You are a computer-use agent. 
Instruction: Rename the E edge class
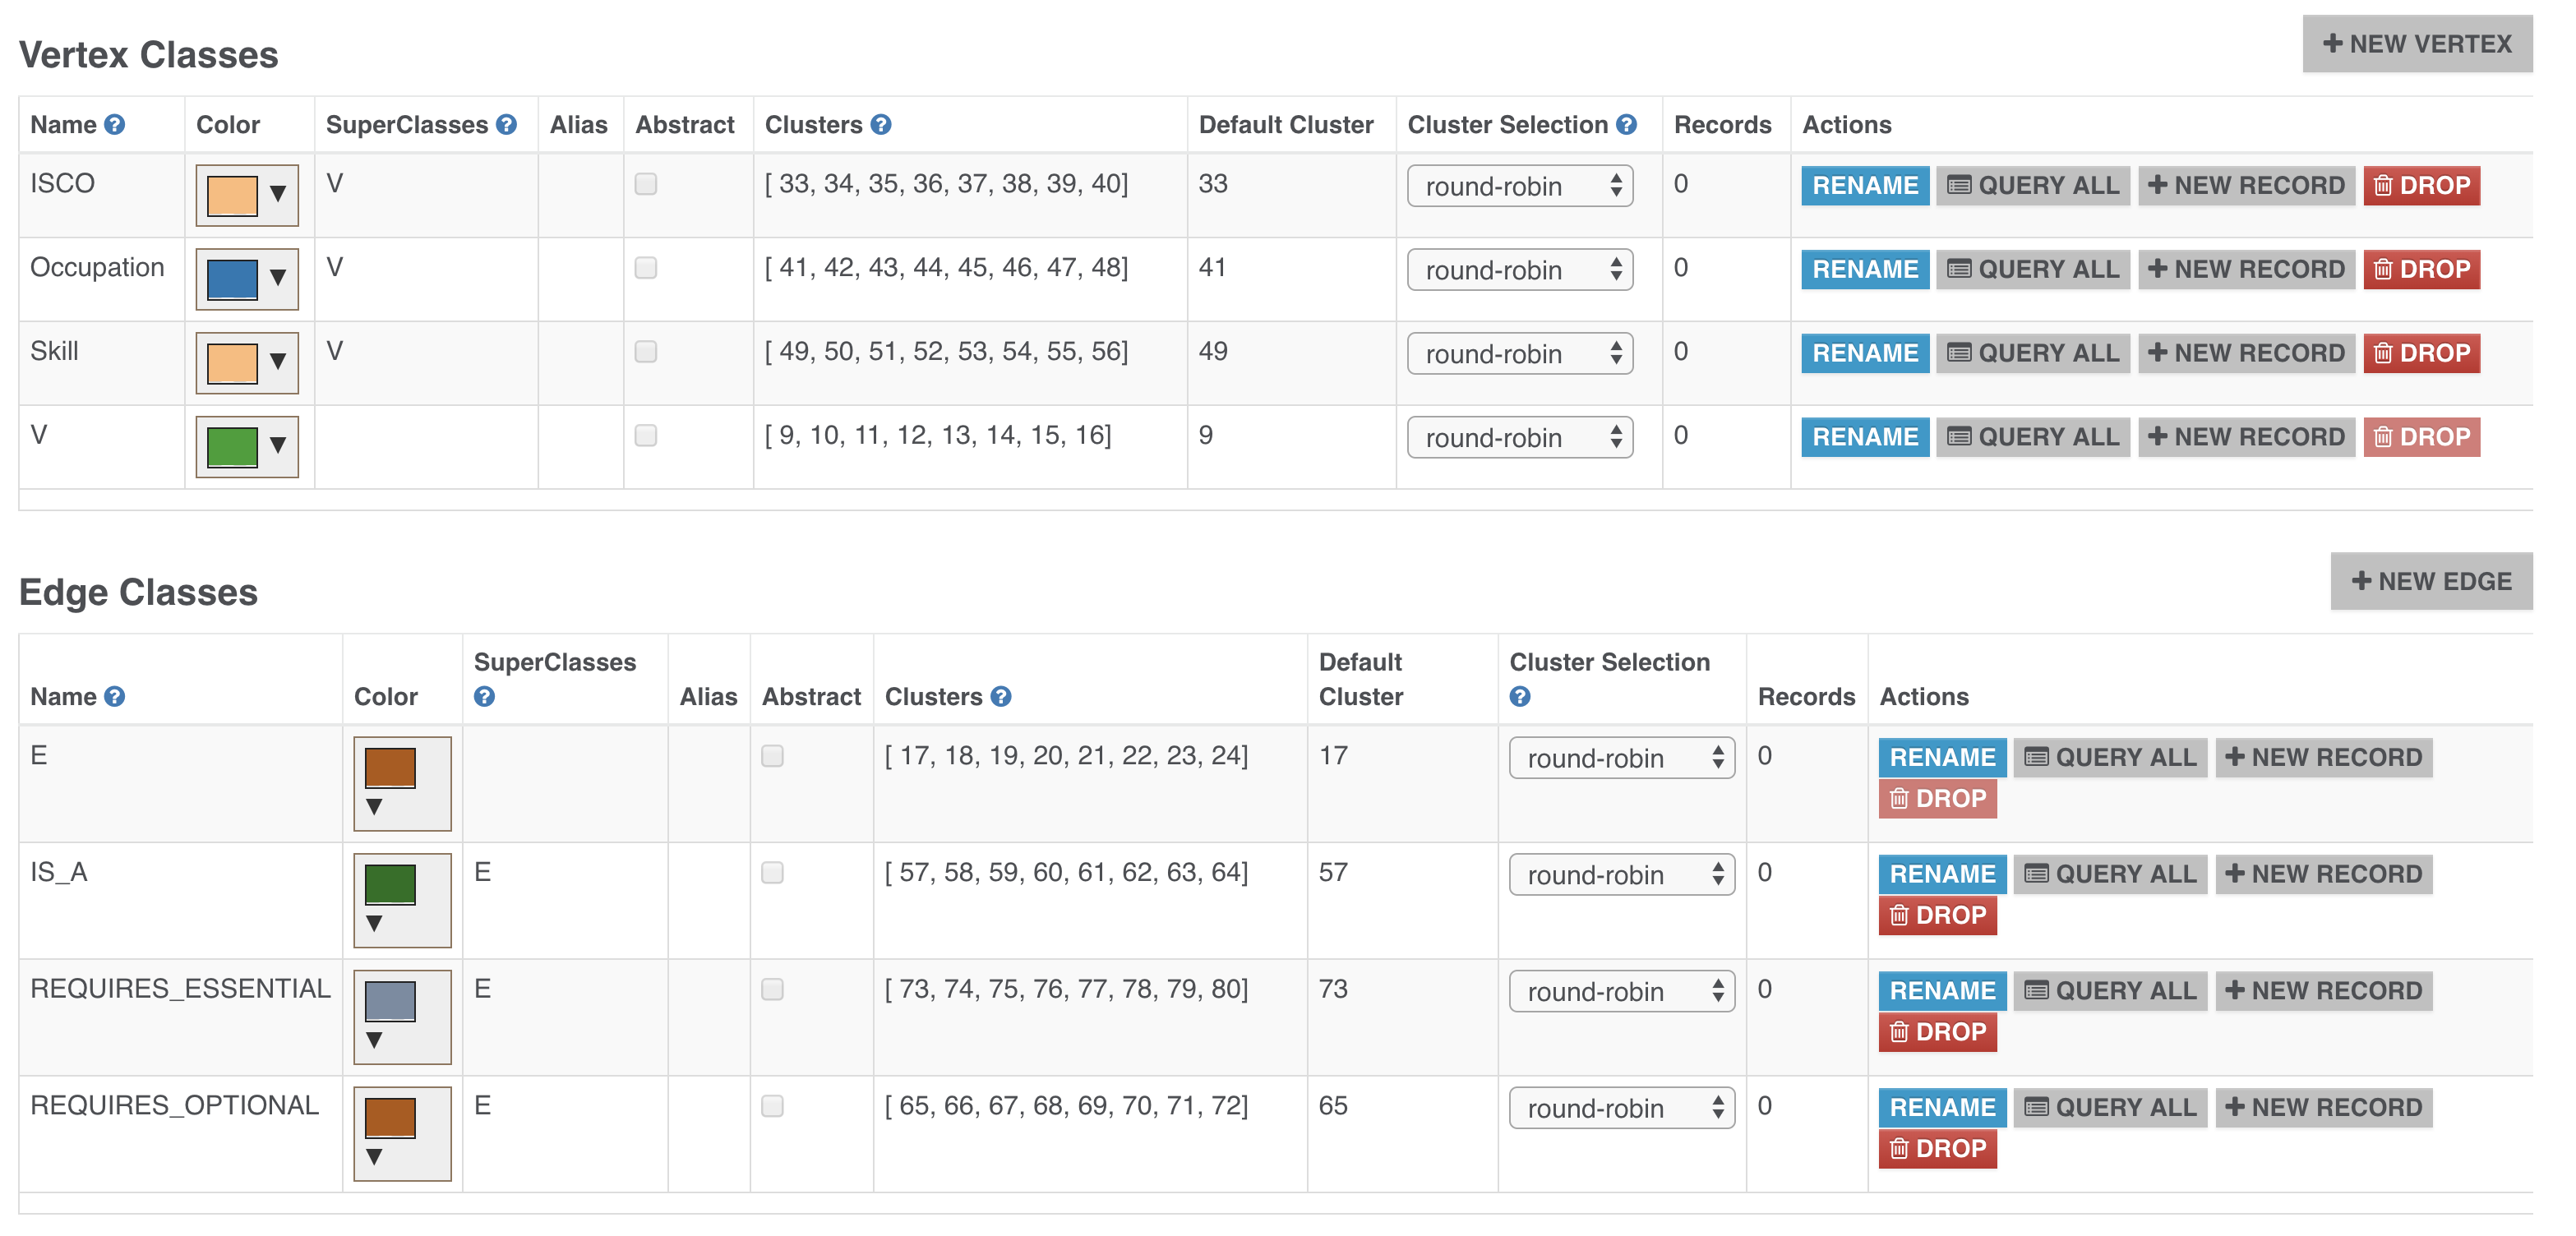[1942, 758]
